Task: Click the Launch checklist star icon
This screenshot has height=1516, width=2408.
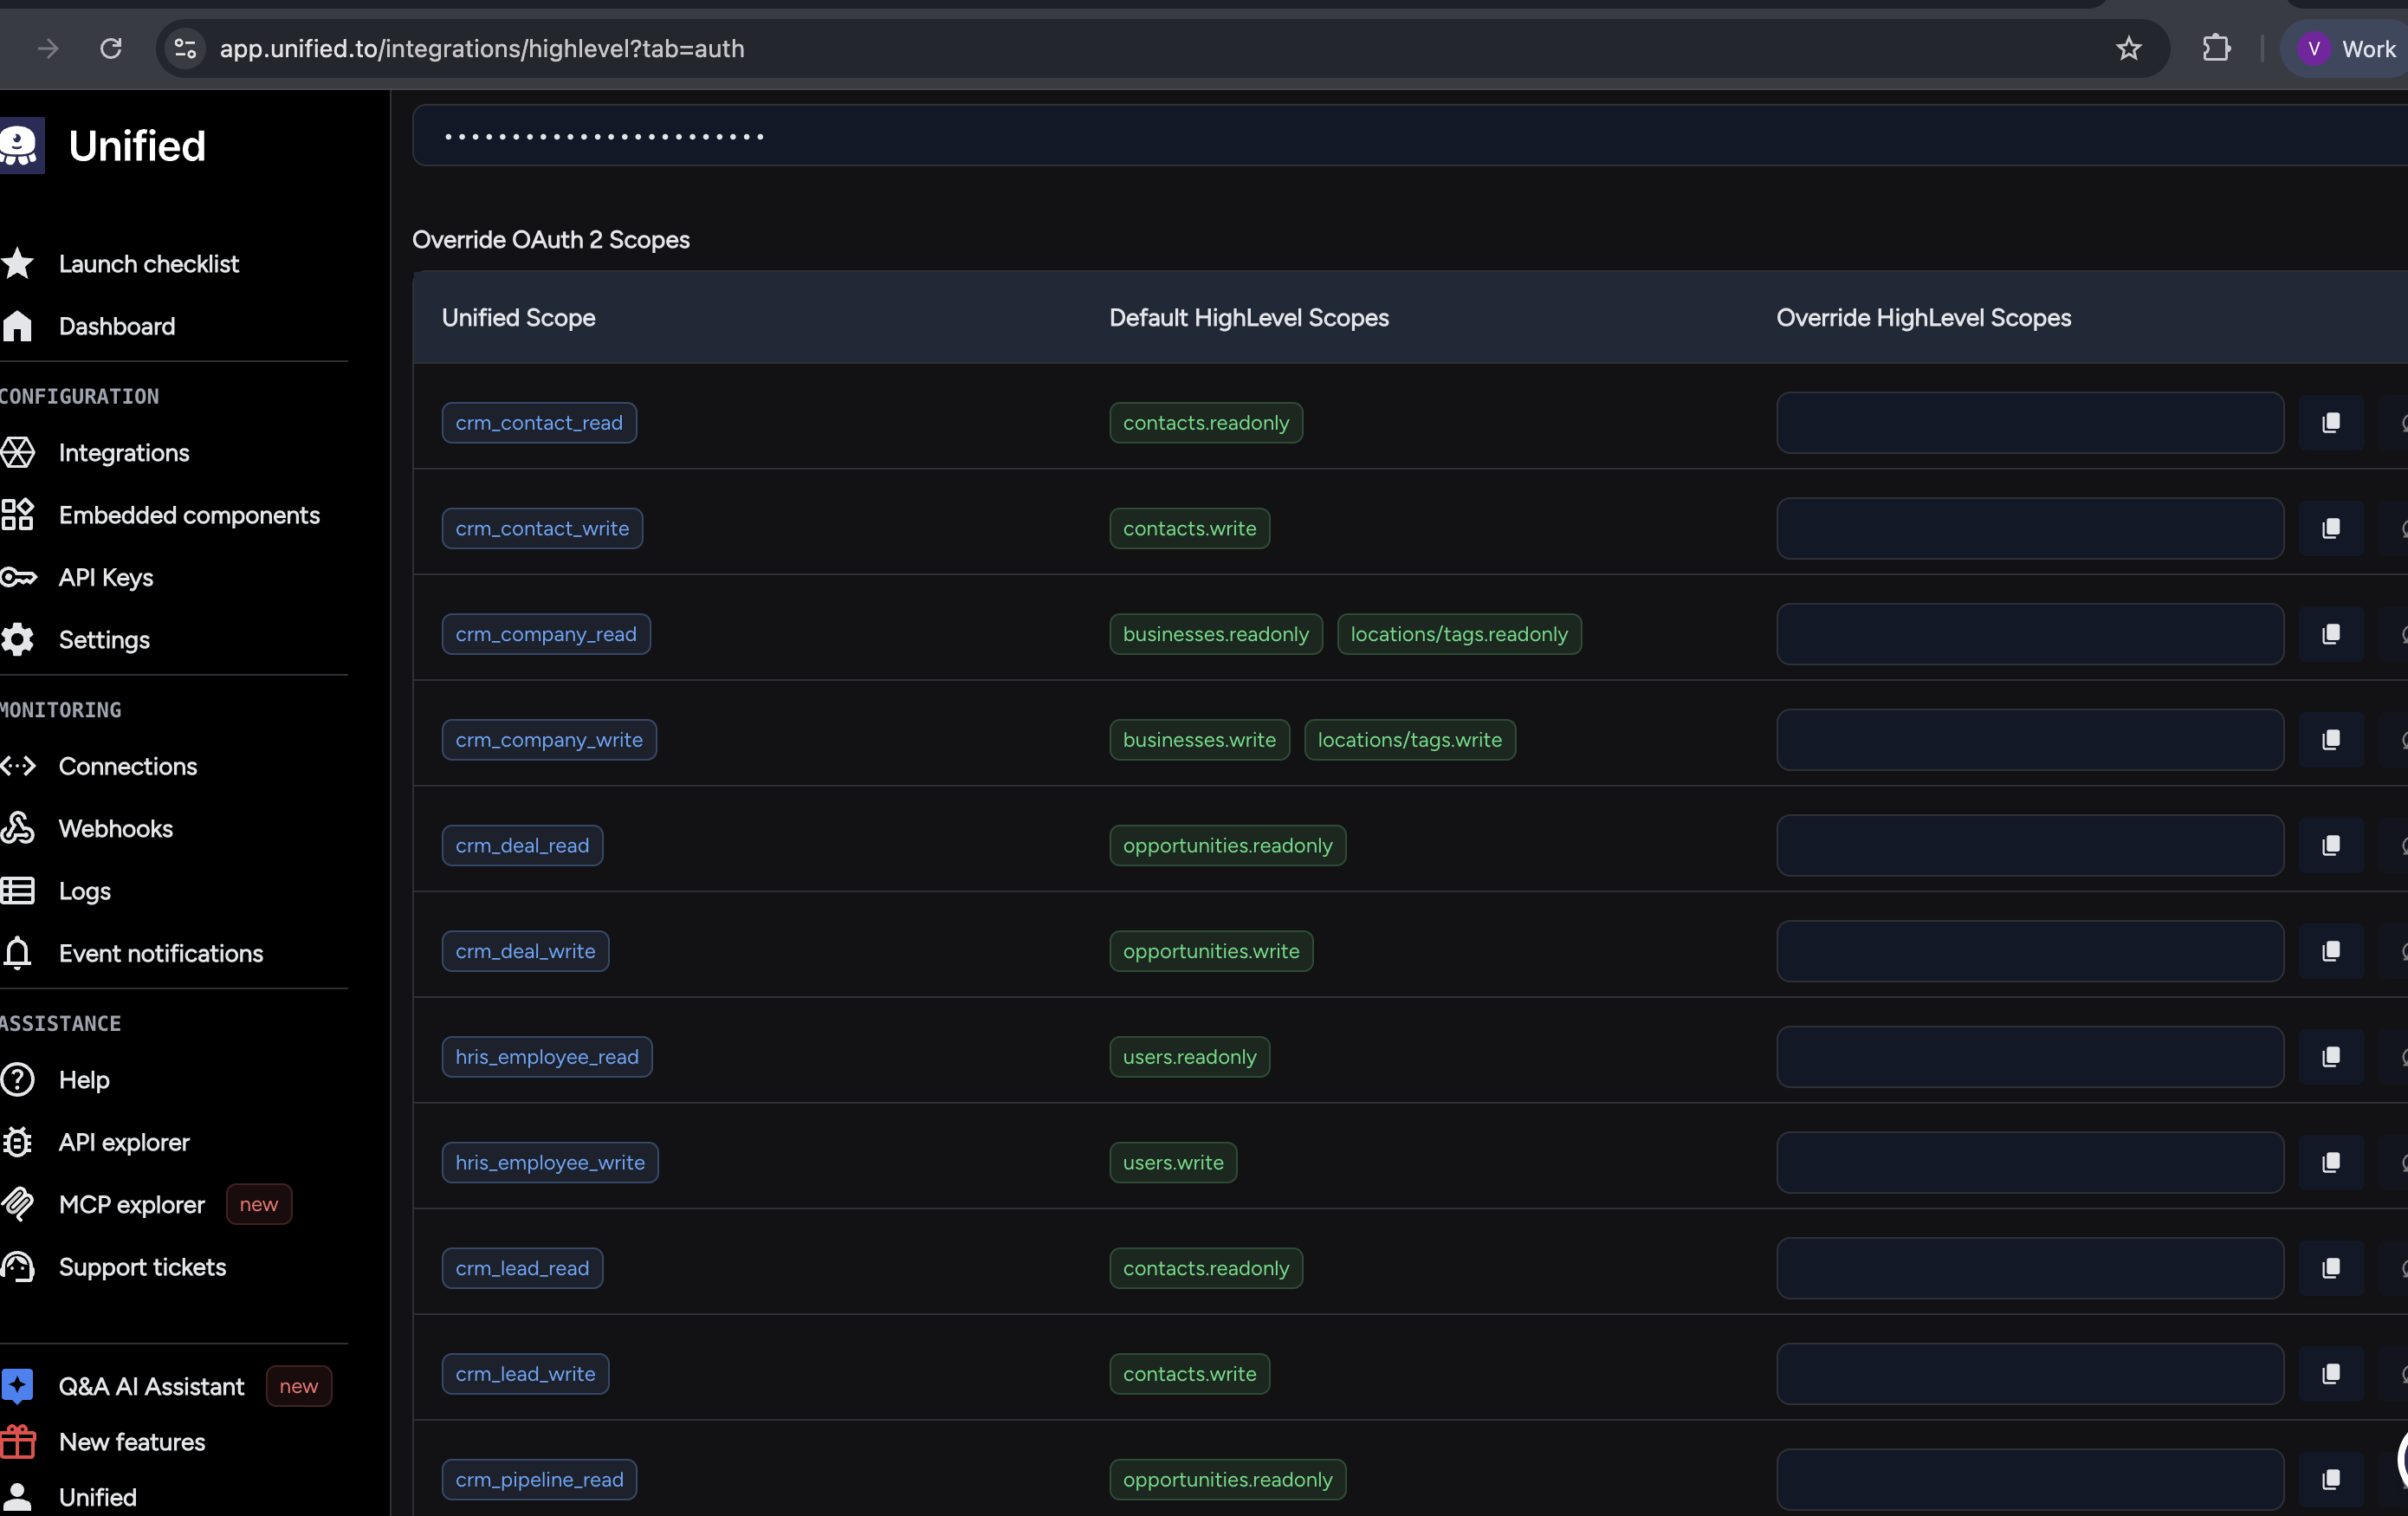Action: tap(18, 264)
